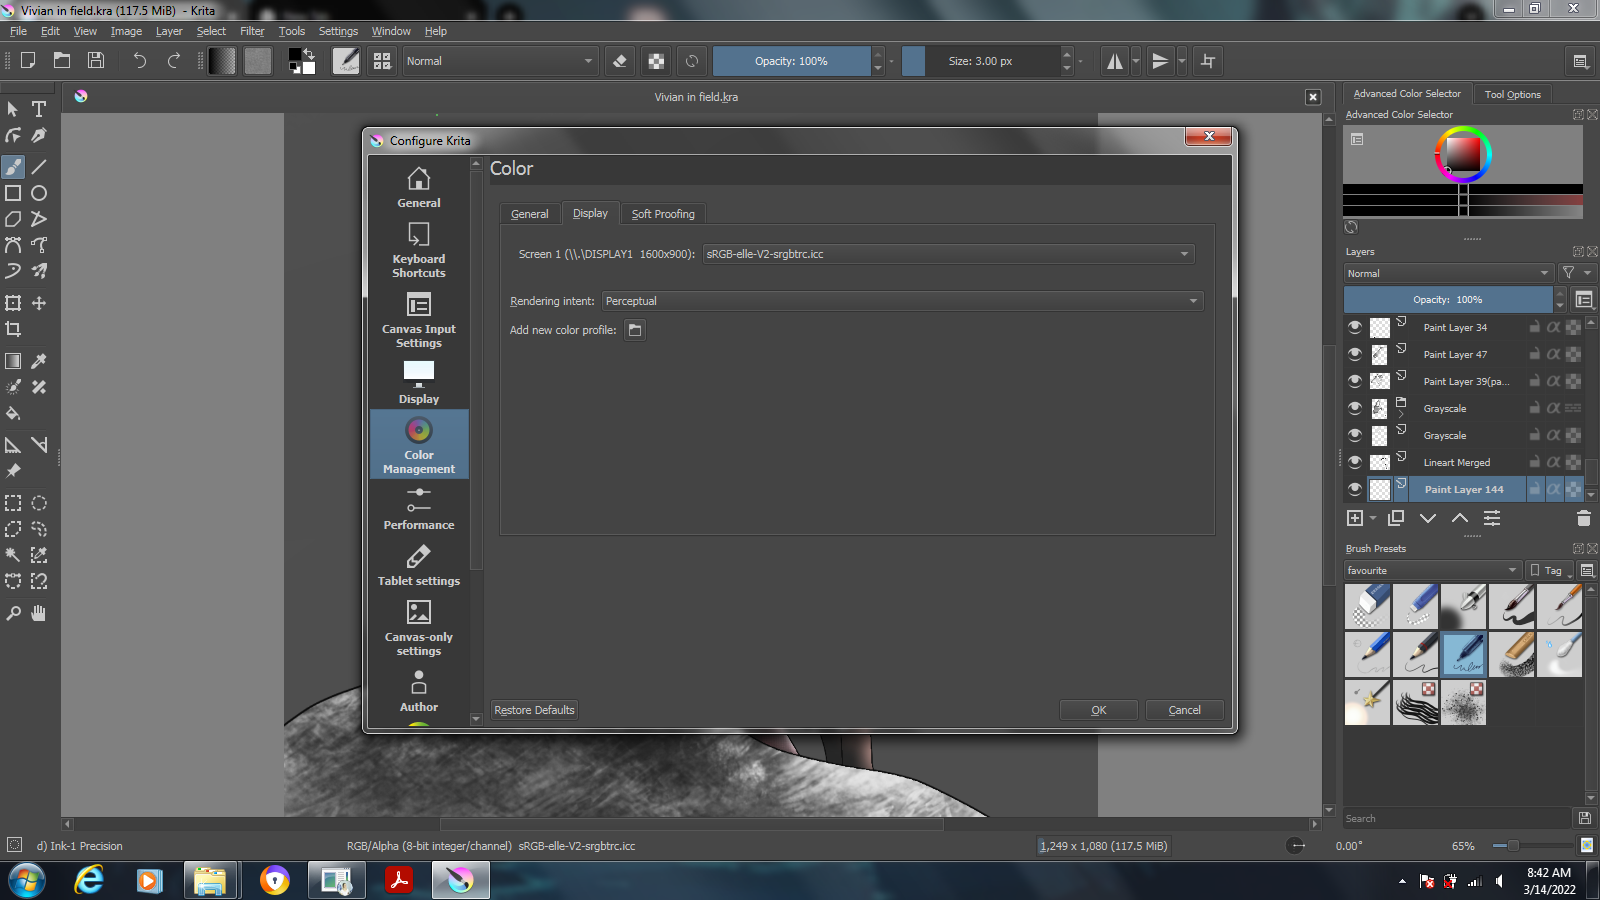This screenshot has height=900, width=1600.
Task: Open the Filter menu
Action: coord(252,31)
